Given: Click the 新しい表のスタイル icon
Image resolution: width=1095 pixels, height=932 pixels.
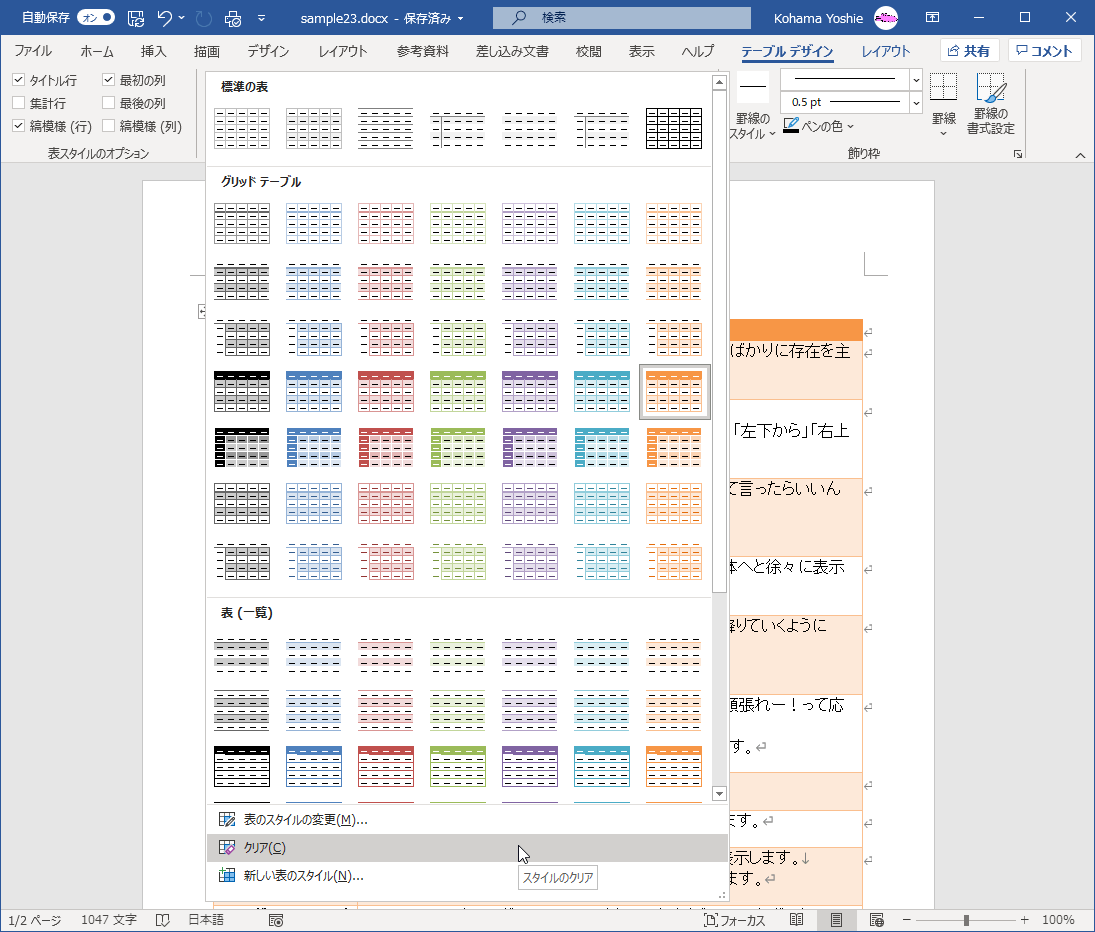Looking at the screenshot, I should (227, 875).
